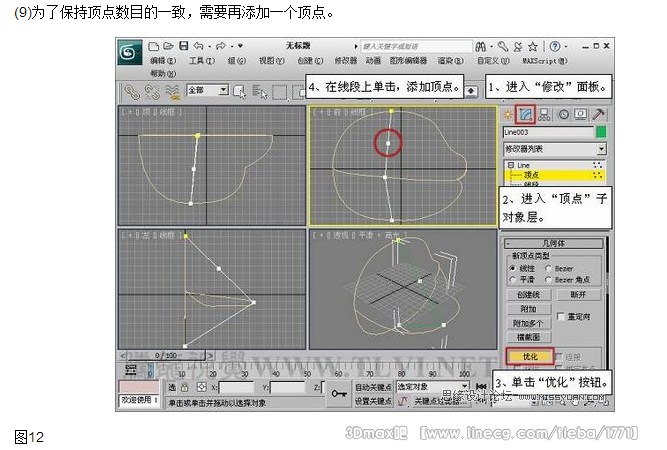The height and width of the screenshot is (450, 667).
Task: Enable the 重定向 checkbox
Action: point(561,316)
